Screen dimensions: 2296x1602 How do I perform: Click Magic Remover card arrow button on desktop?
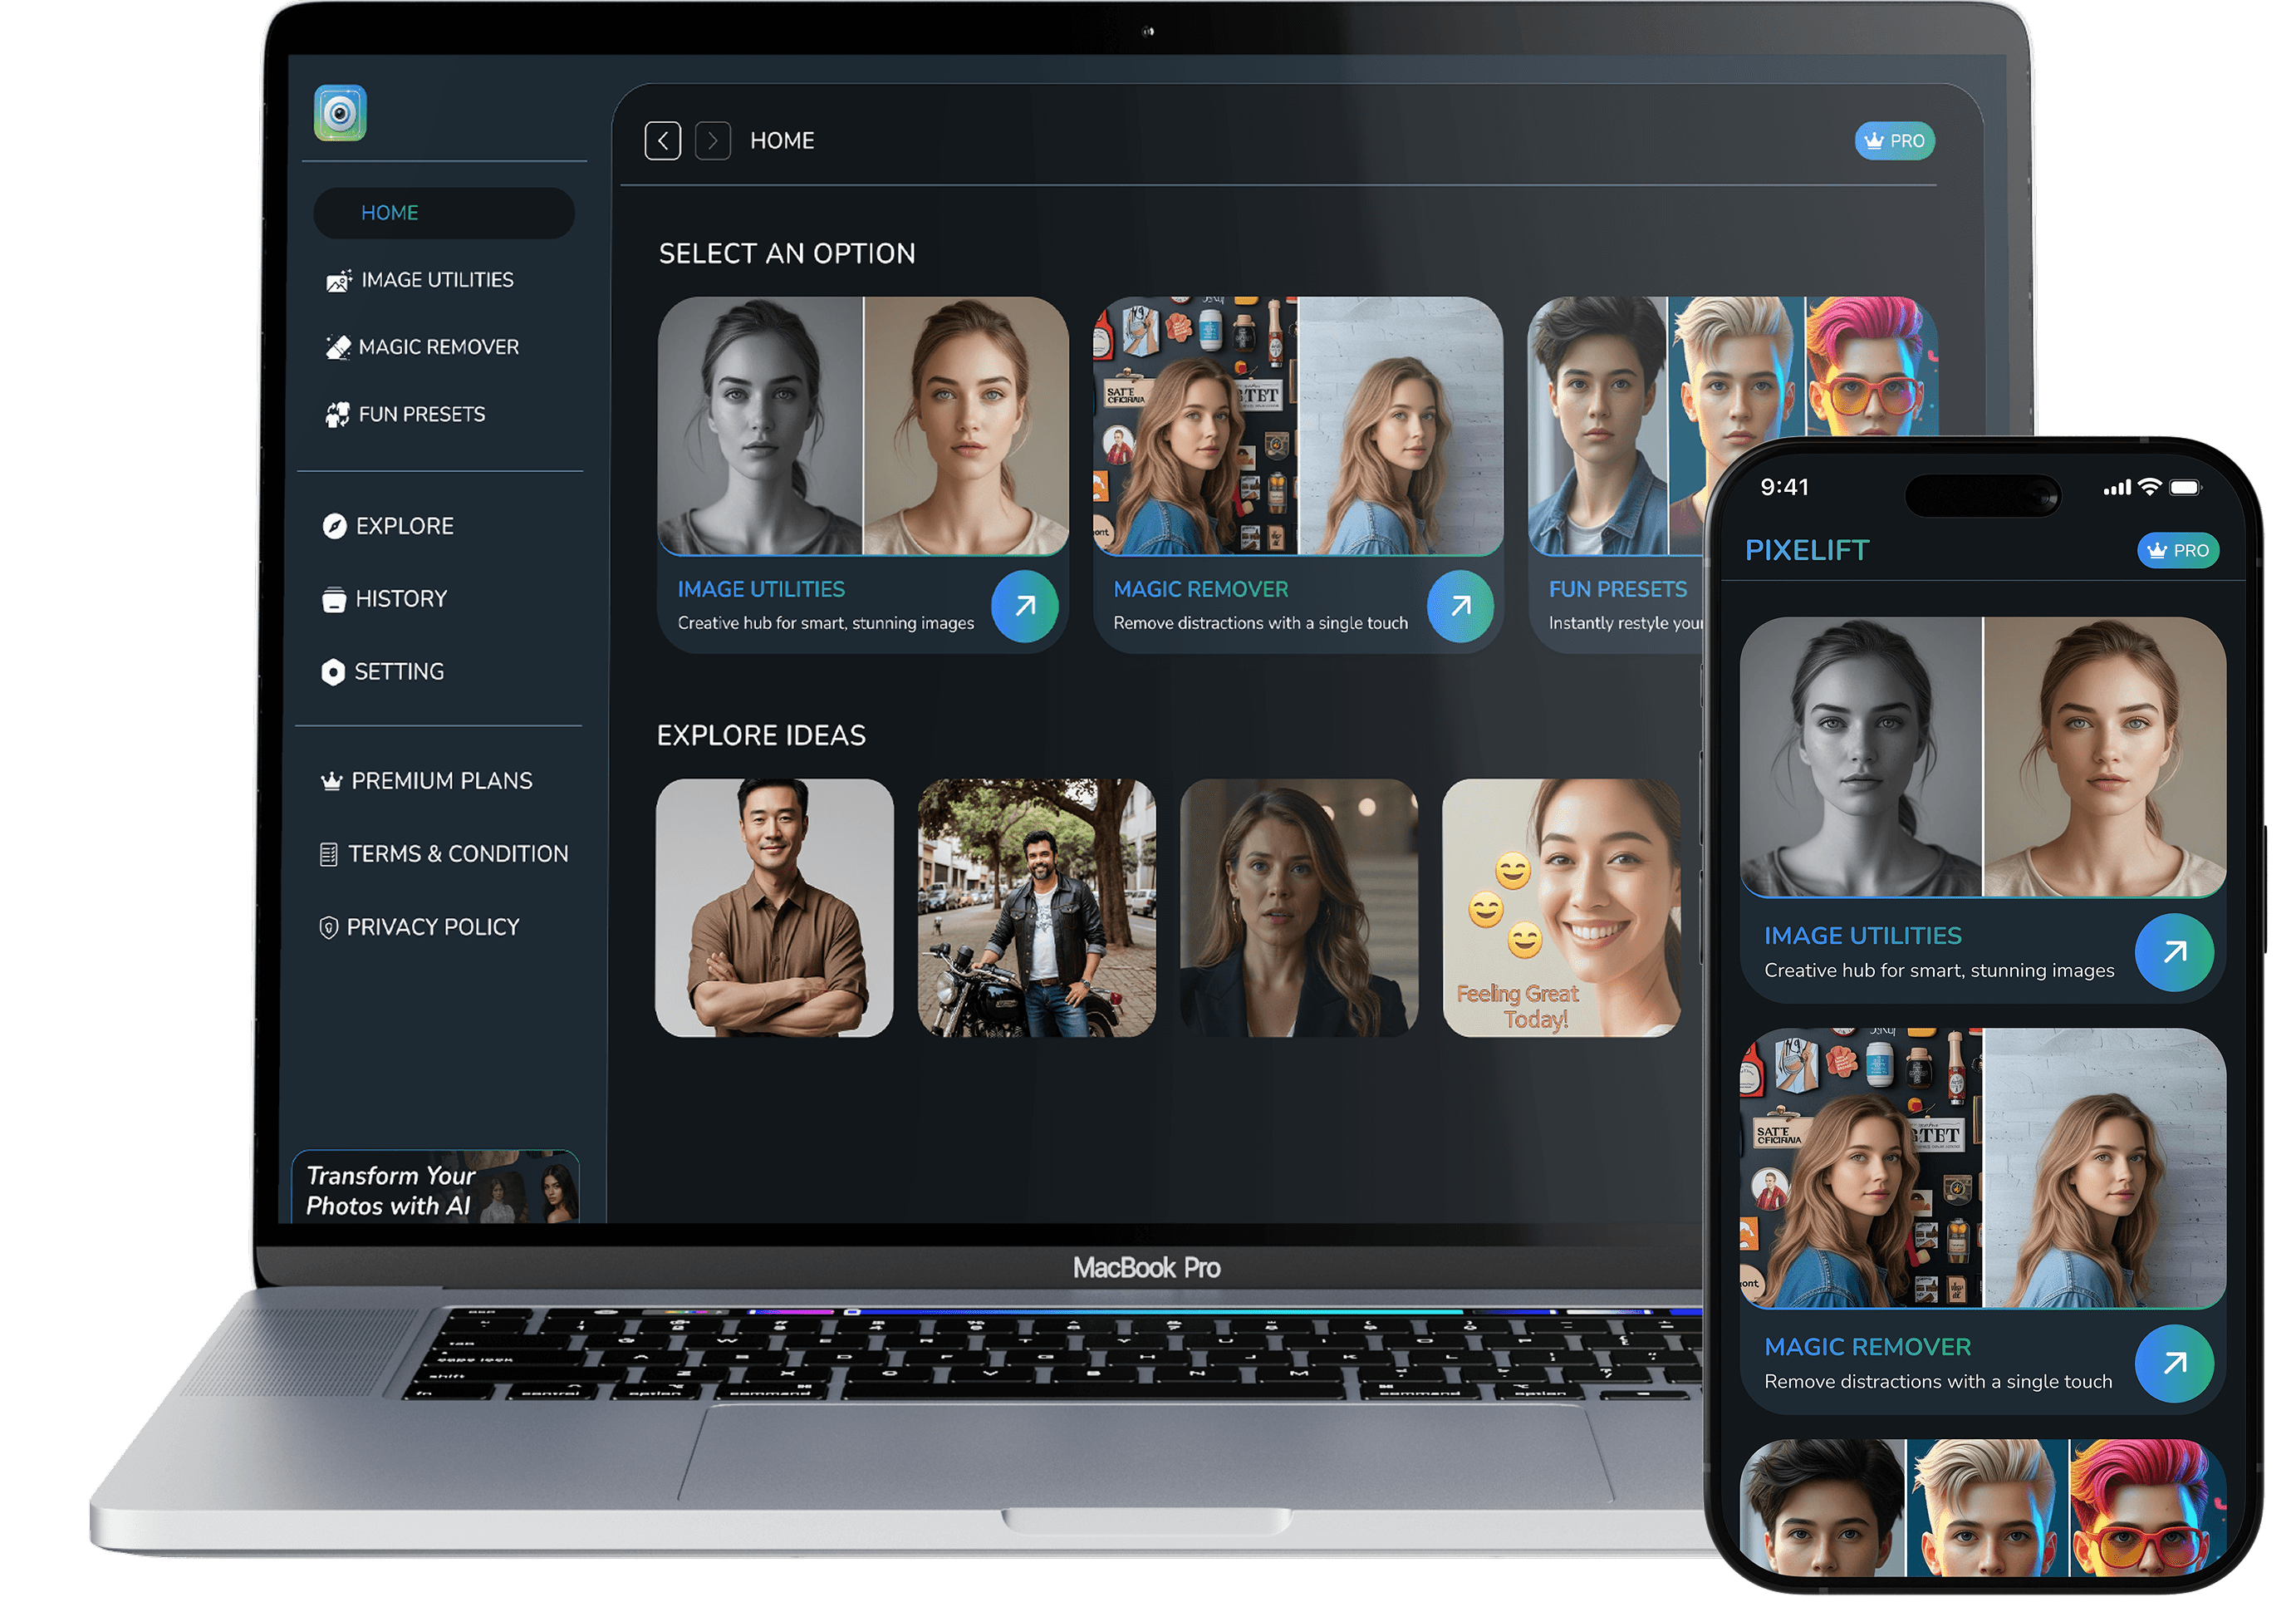click(x=1460, y=606)
